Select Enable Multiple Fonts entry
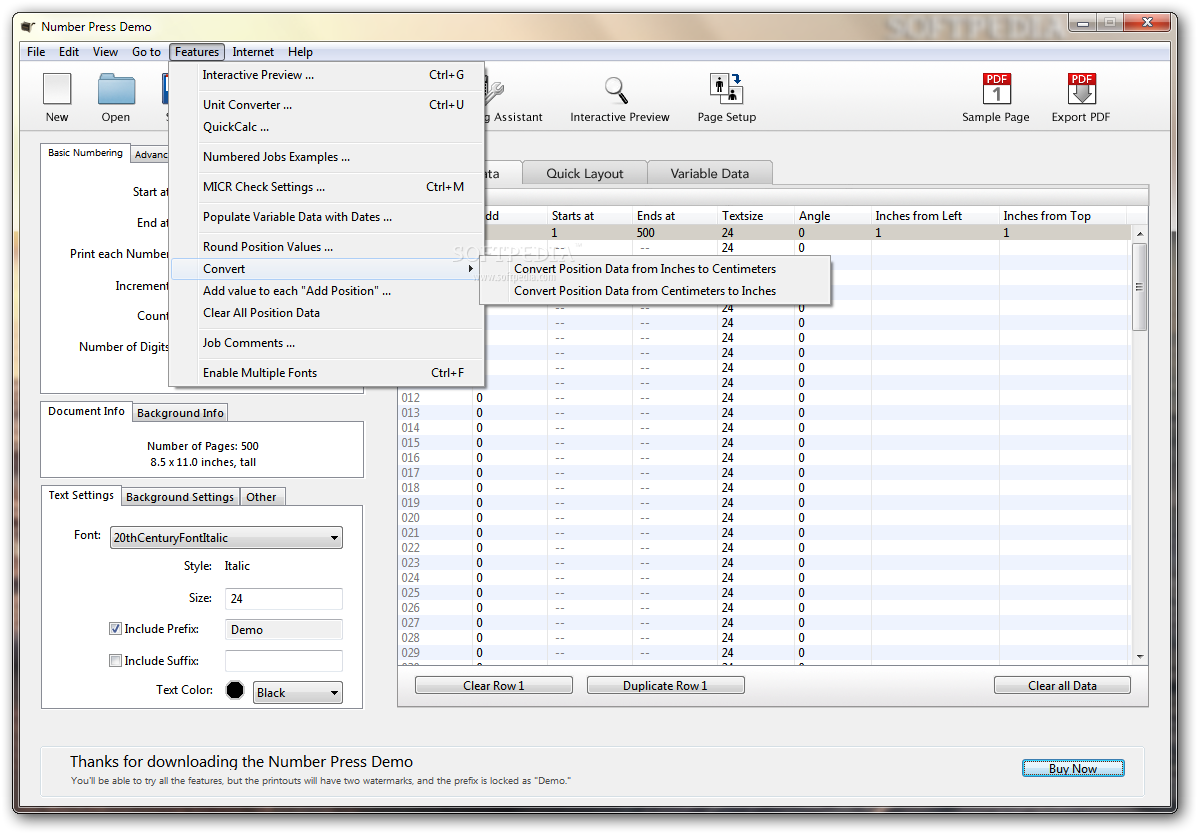Viewport: 1198px width, 834px height. (x=327, y=373)
